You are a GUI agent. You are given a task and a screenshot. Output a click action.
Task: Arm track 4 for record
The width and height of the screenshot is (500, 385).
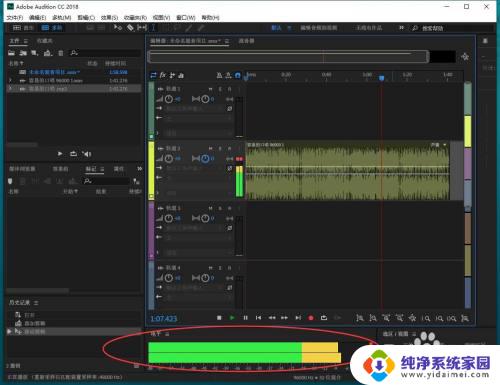coord(229,268)
